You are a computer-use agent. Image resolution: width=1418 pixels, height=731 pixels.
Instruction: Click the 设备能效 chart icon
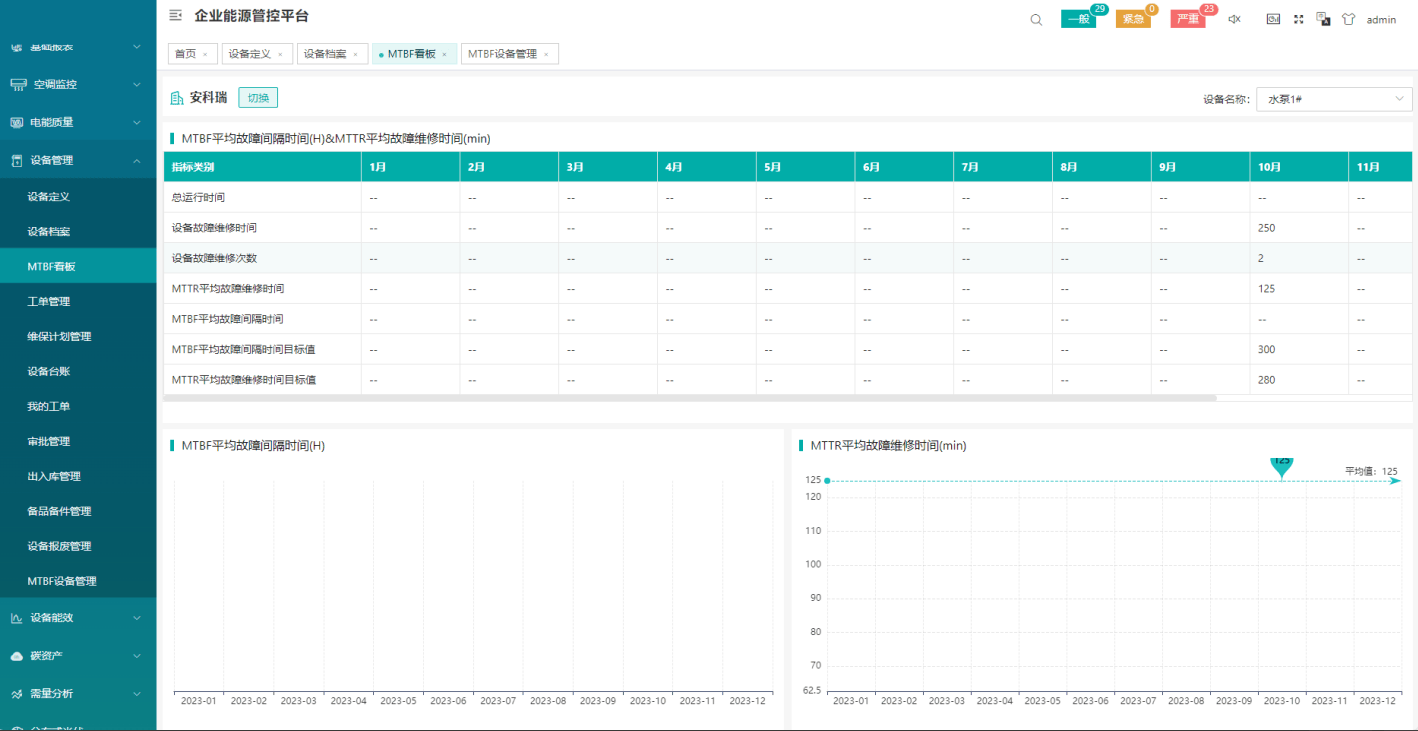coord(17,618)
